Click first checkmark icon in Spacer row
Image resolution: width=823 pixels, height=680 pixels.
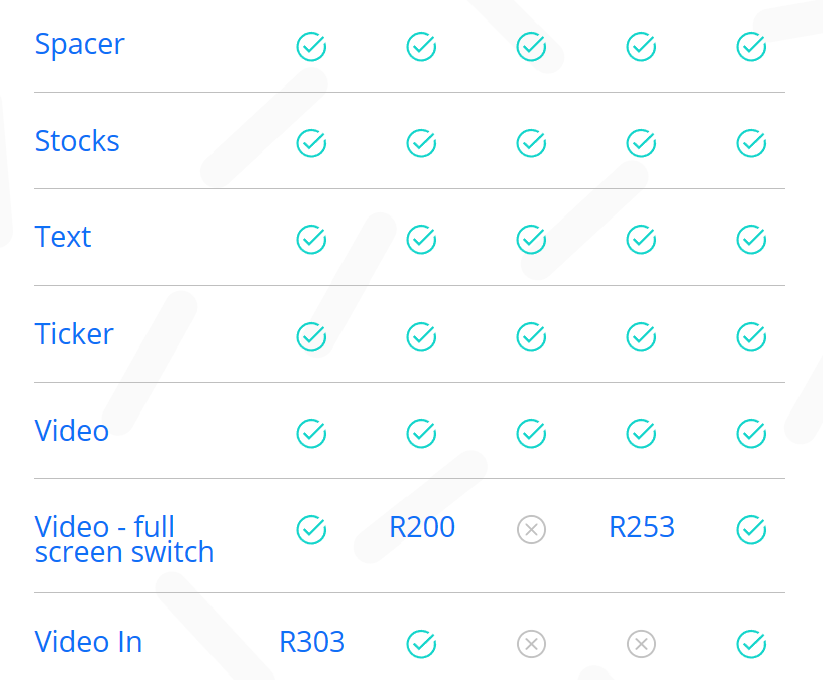point(311,46)
